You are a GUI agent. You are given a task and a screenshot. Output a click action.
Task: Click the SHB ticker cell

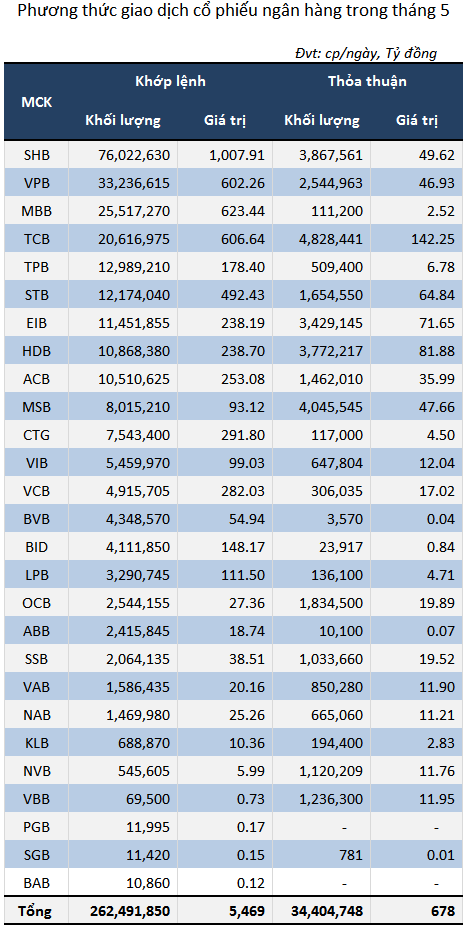tap(37, 155)
